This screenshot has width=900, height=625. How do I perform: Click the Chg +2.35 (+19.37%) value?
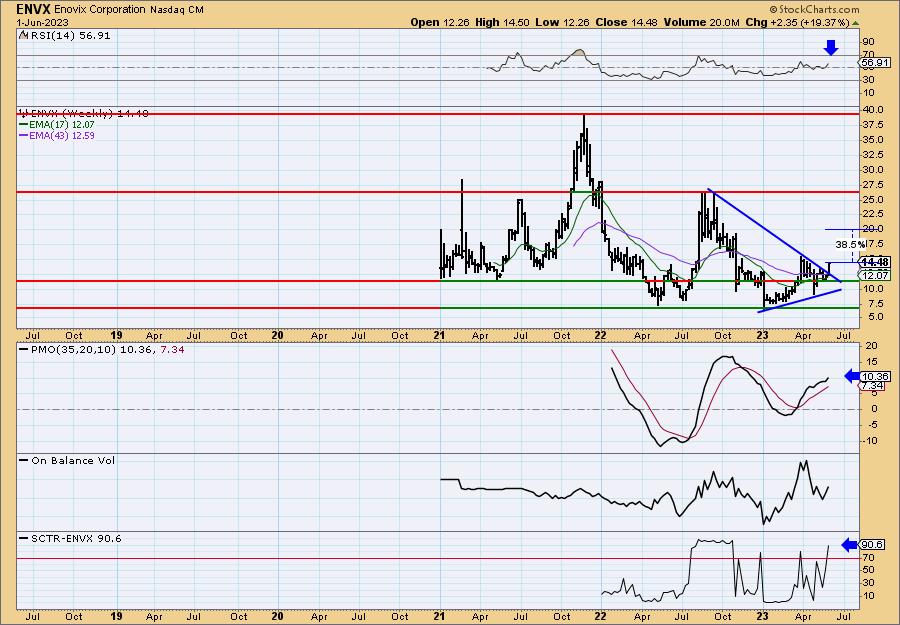click(x=797, y=22)
